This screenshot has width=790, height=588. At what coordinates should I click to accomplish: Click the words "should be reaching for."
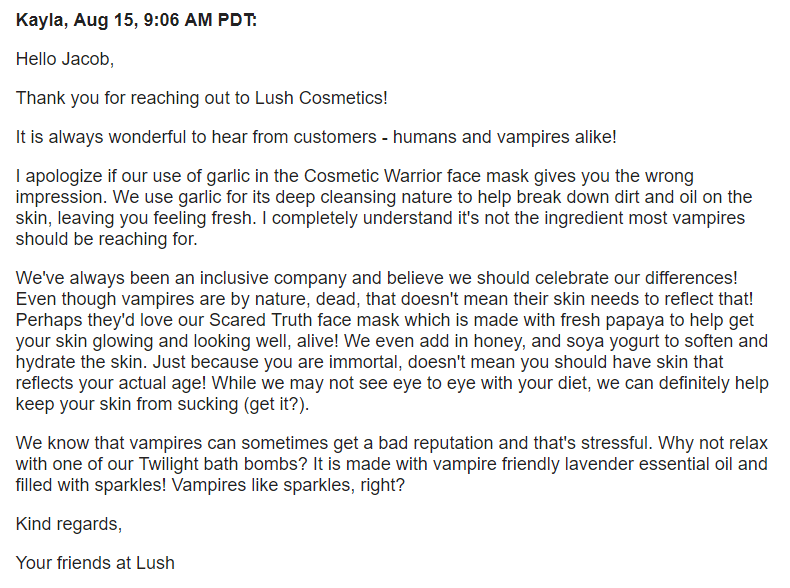(106, 239)
